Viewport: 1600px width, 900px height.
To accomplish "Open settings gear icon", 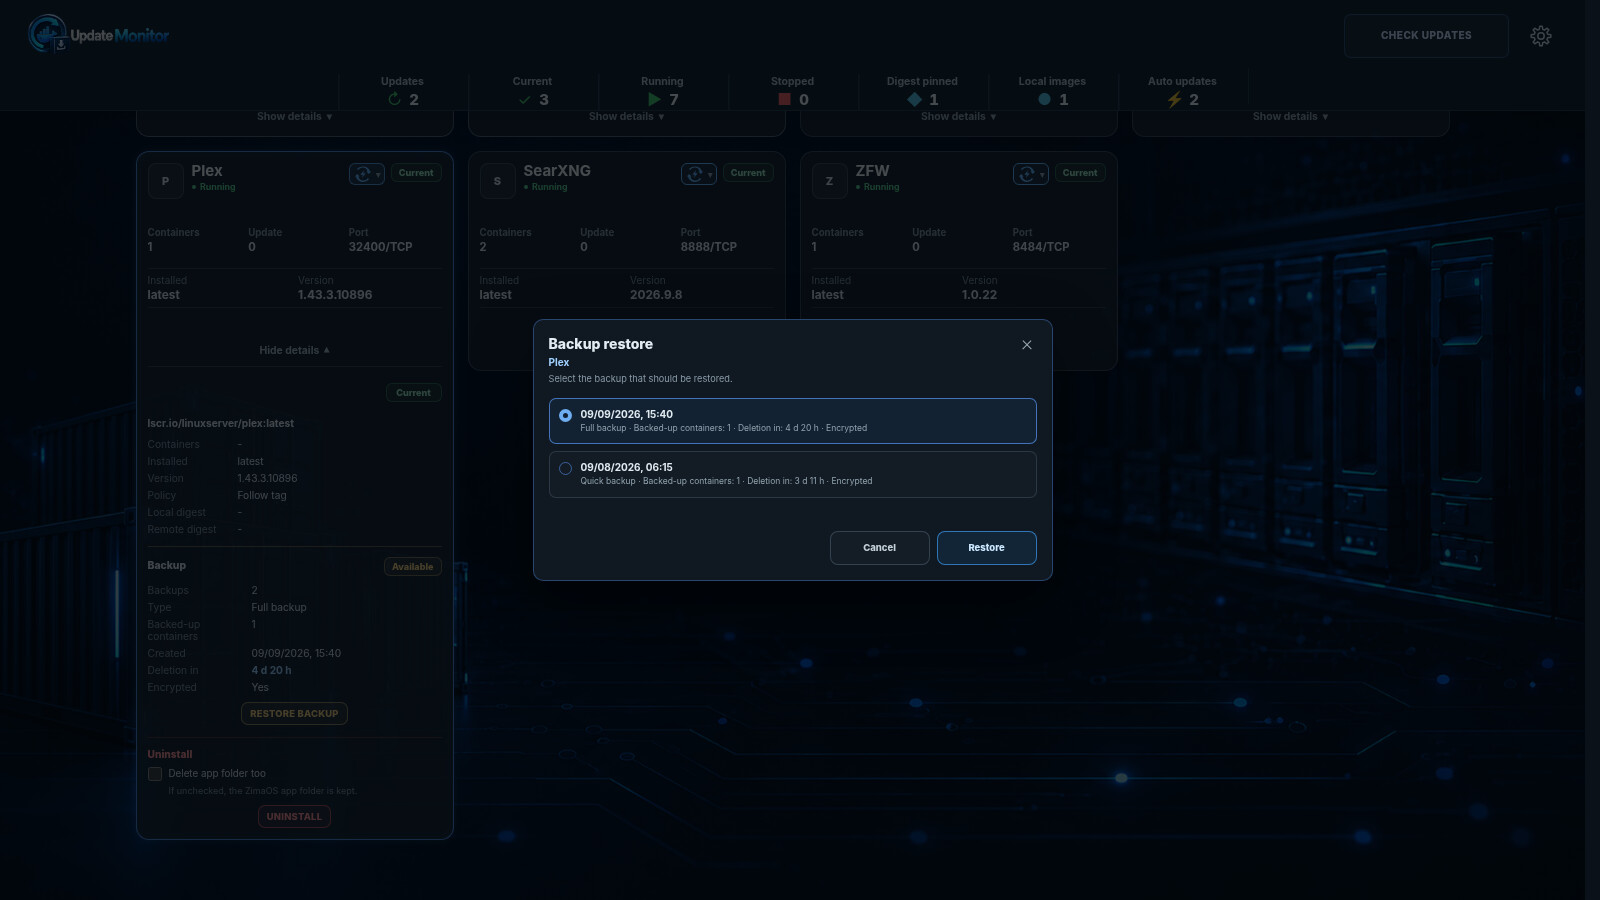I will pos(1541,36).
